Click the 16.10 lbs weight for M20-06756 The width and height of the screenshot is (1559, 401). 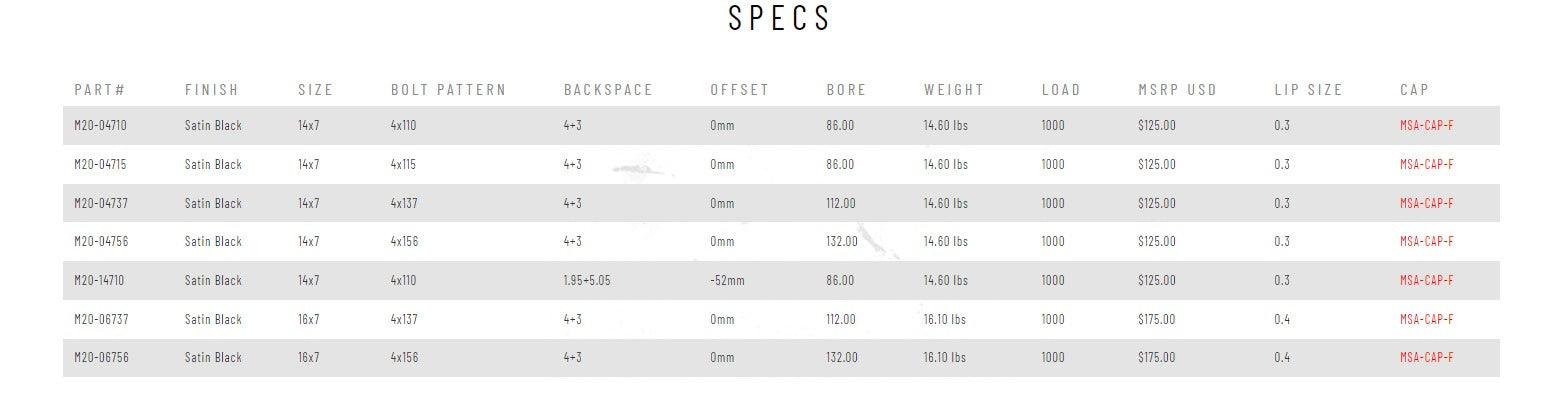[x=945, y=358]
